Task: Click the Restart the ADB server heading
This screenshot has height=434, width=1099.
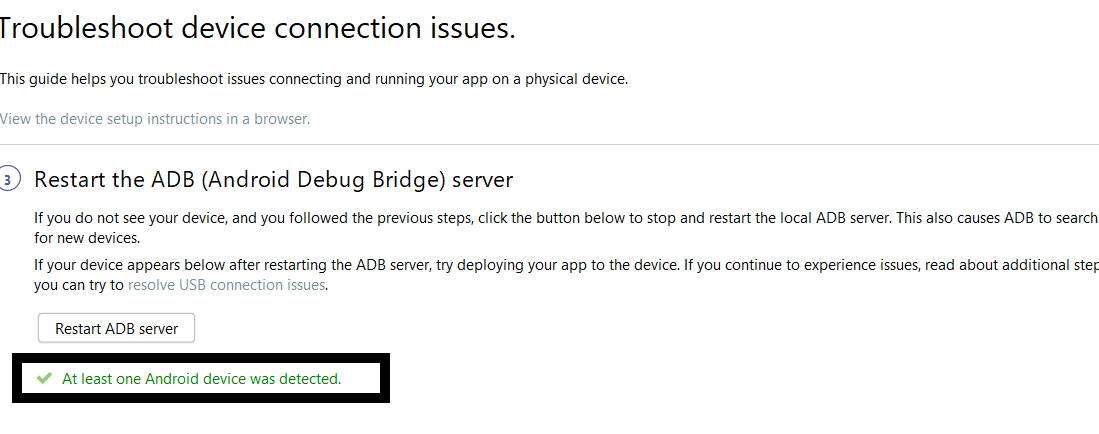Action: (273, 180)
